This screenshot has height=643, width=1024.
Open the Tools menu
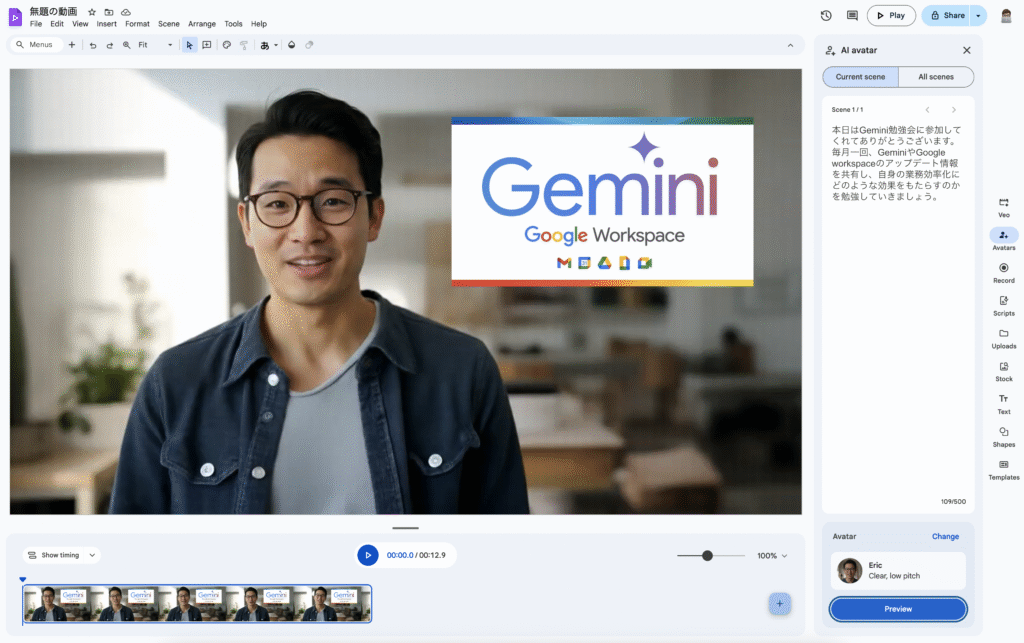(233, 24)
